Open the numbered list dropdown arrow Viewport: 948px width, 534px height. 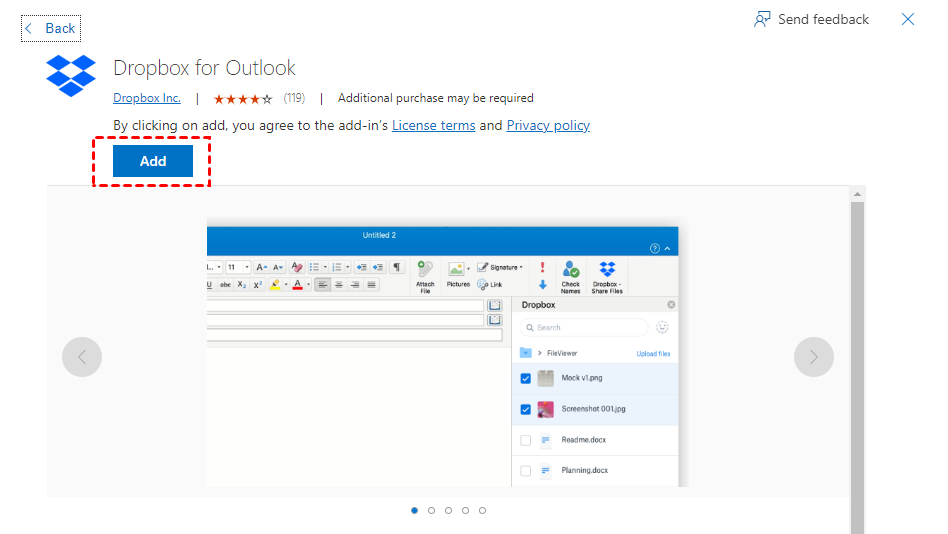pos(348,267)
